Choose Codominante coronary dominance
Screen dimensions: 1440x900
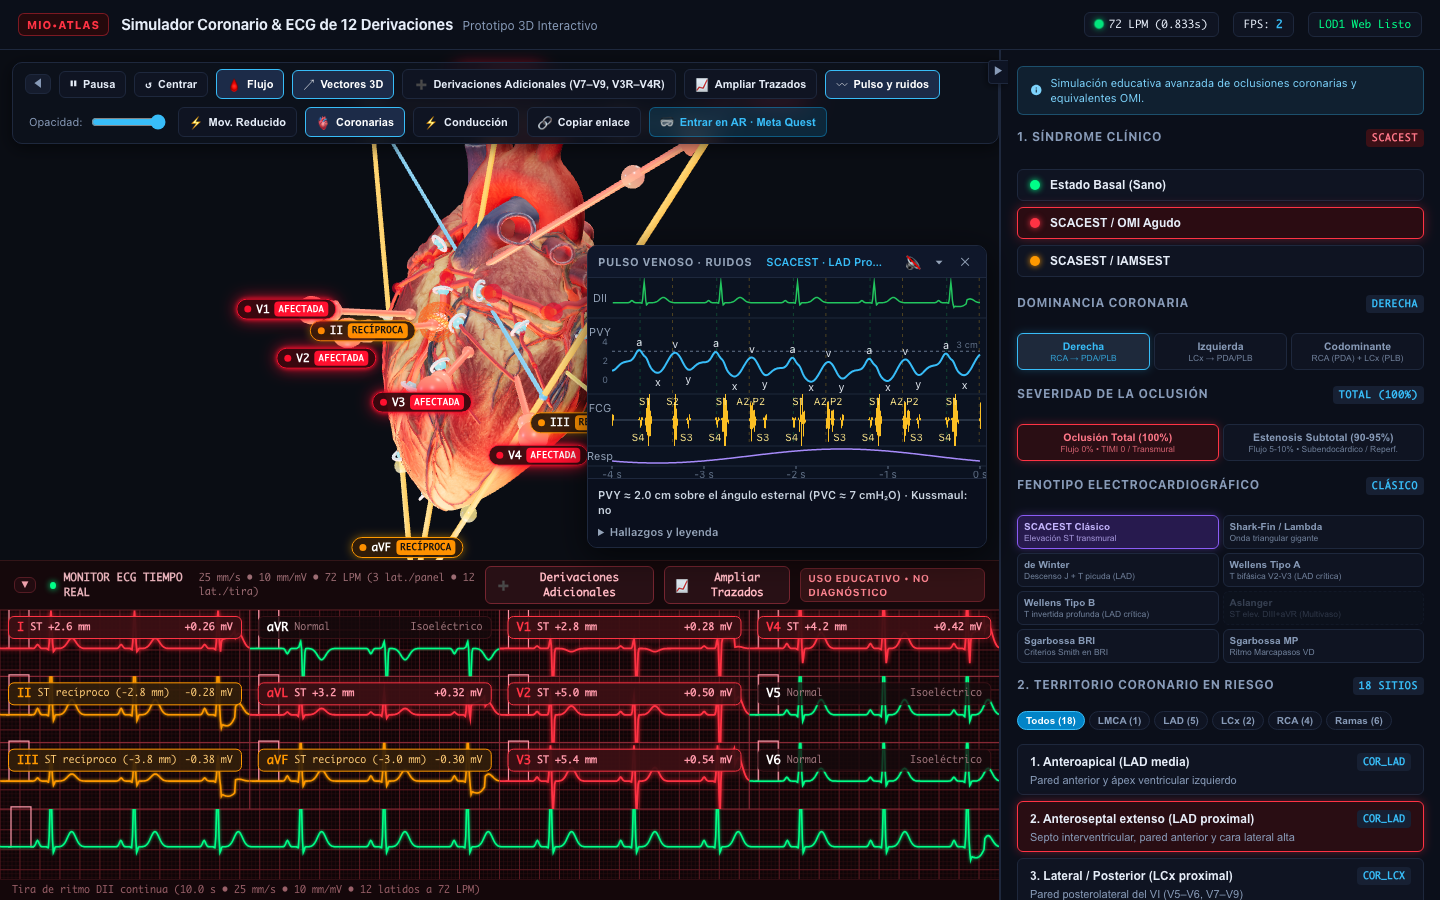pyautogui.click(x=1357, y=352)
